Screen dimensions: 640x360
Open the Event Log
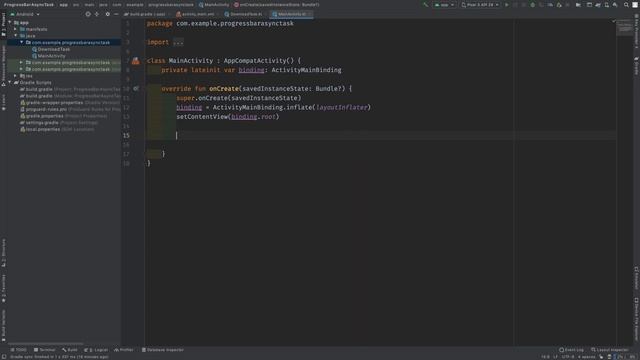[571, 350]
